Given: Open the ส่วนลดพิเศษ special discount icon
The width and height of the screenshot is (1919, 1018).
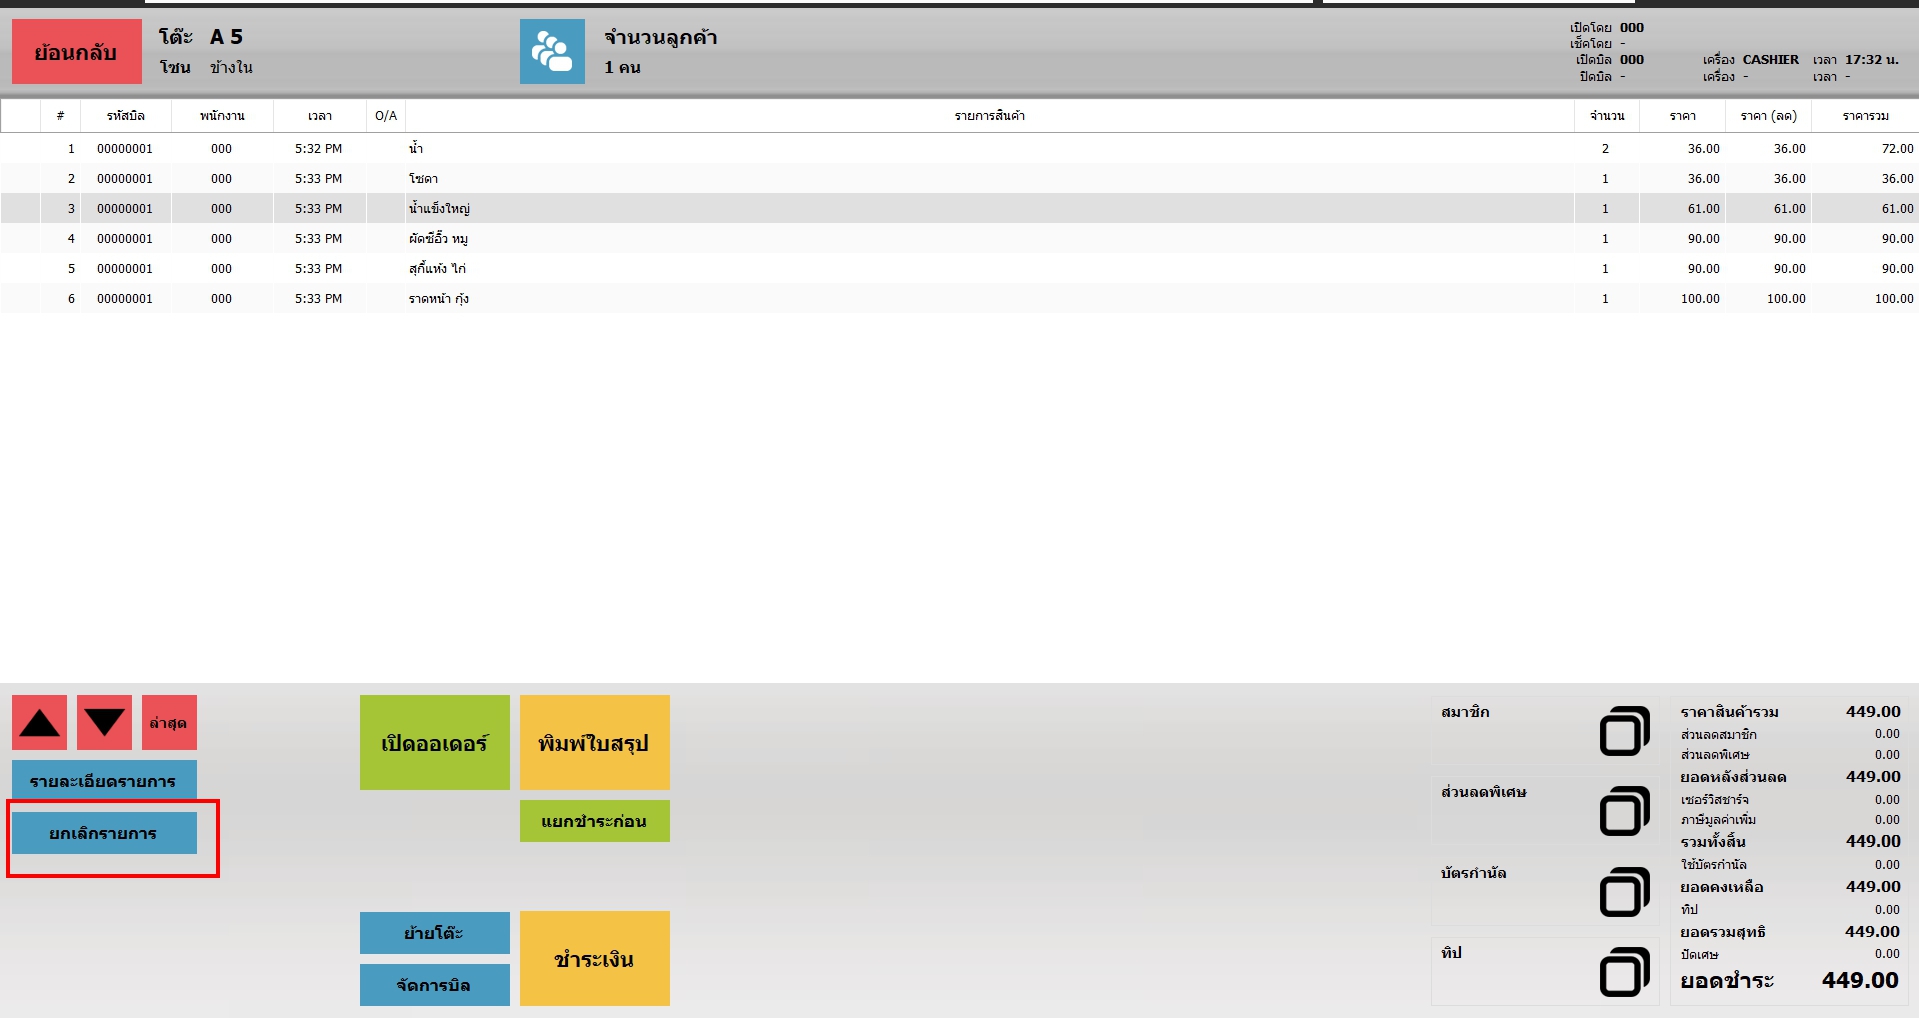Looking at the screenshot, I should click(x=1624, y=811).
